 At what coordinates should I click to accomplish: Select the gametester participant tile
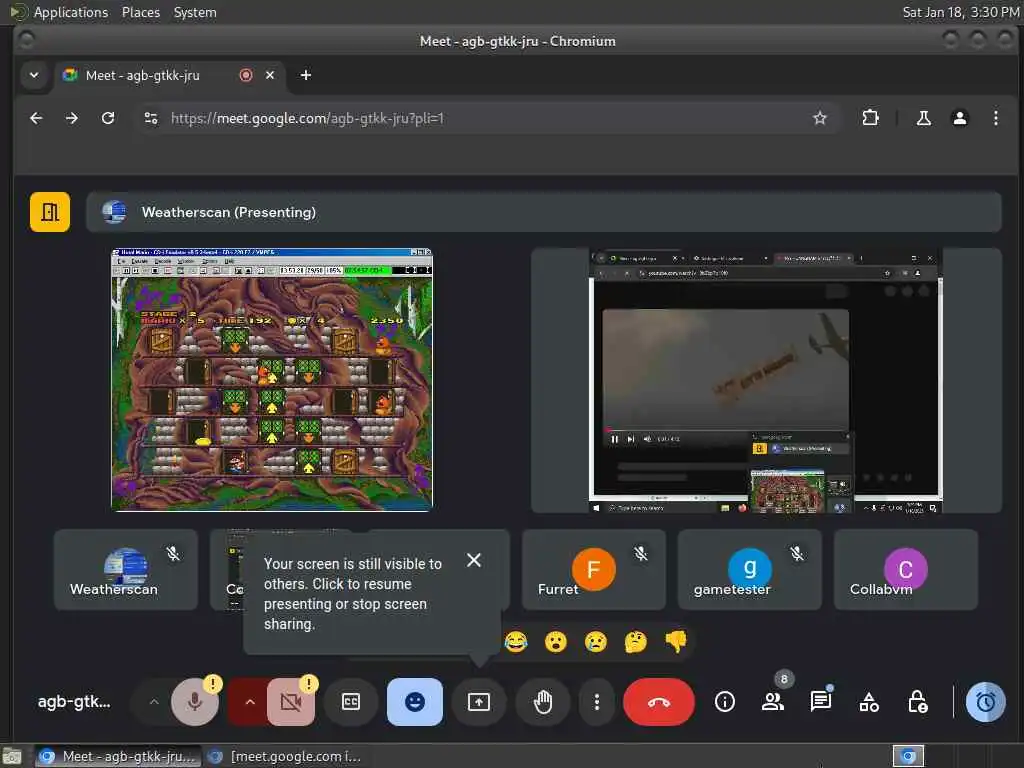pyautogui.click(x=750, y=569)
